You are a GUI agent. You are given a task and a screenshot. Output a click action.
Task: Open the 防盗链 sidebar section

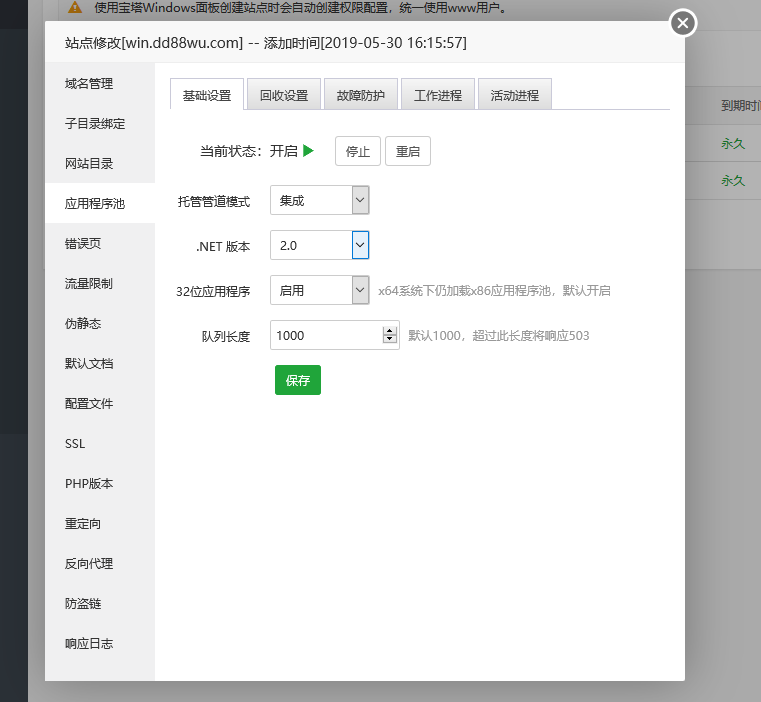coord(100,603)
